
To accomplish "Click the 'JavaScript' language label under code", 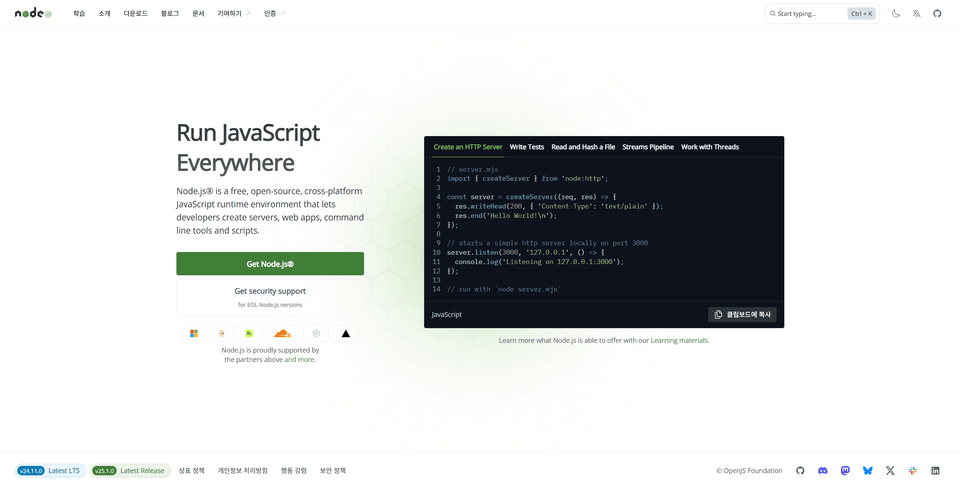I will (x=446, y=315).
